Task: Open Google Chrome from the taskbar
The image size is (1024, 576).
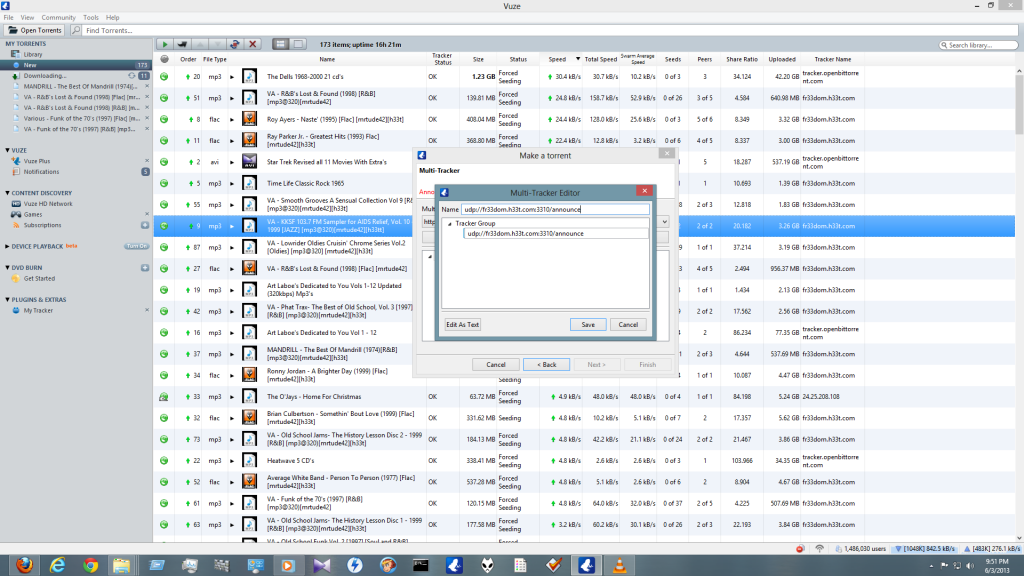Action: [90, 565]
